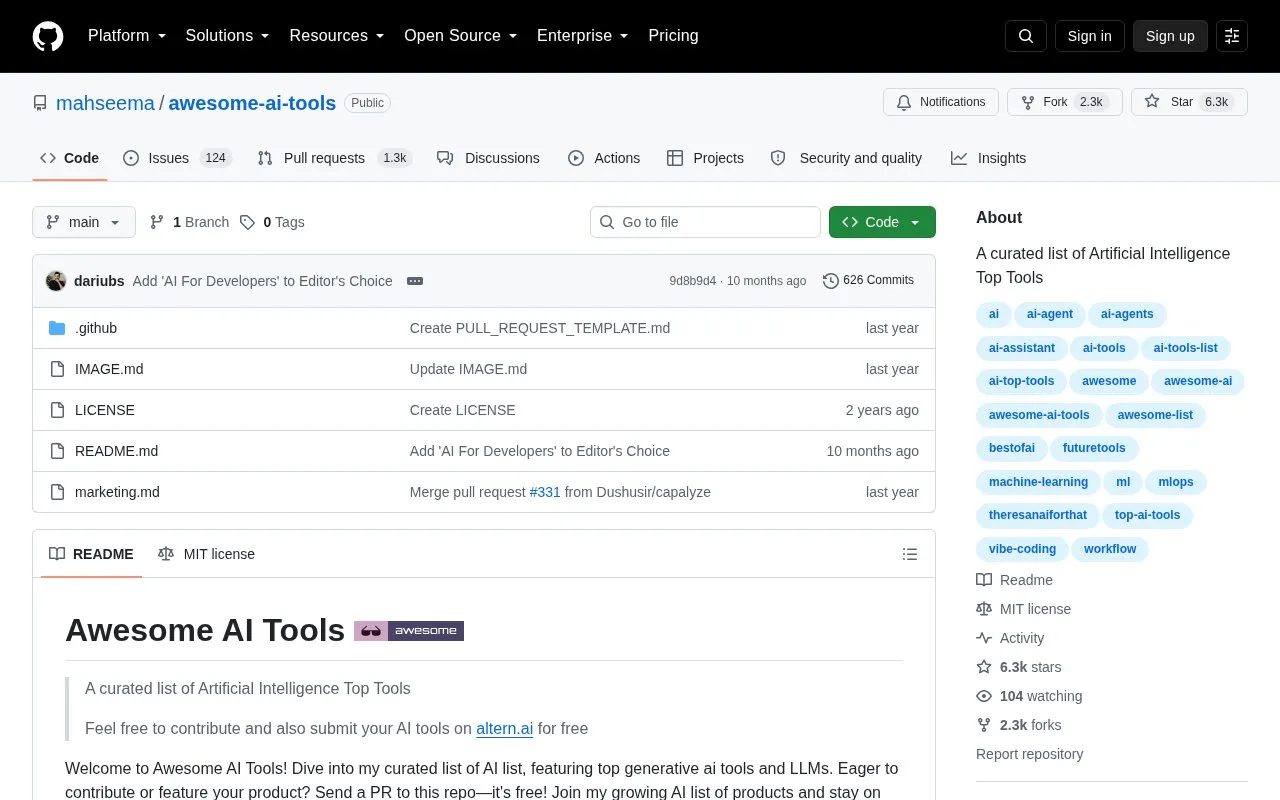Select the MIT license tab
Screen dimensions: 1280x800
pyautogui.click(x=207, y=554)
